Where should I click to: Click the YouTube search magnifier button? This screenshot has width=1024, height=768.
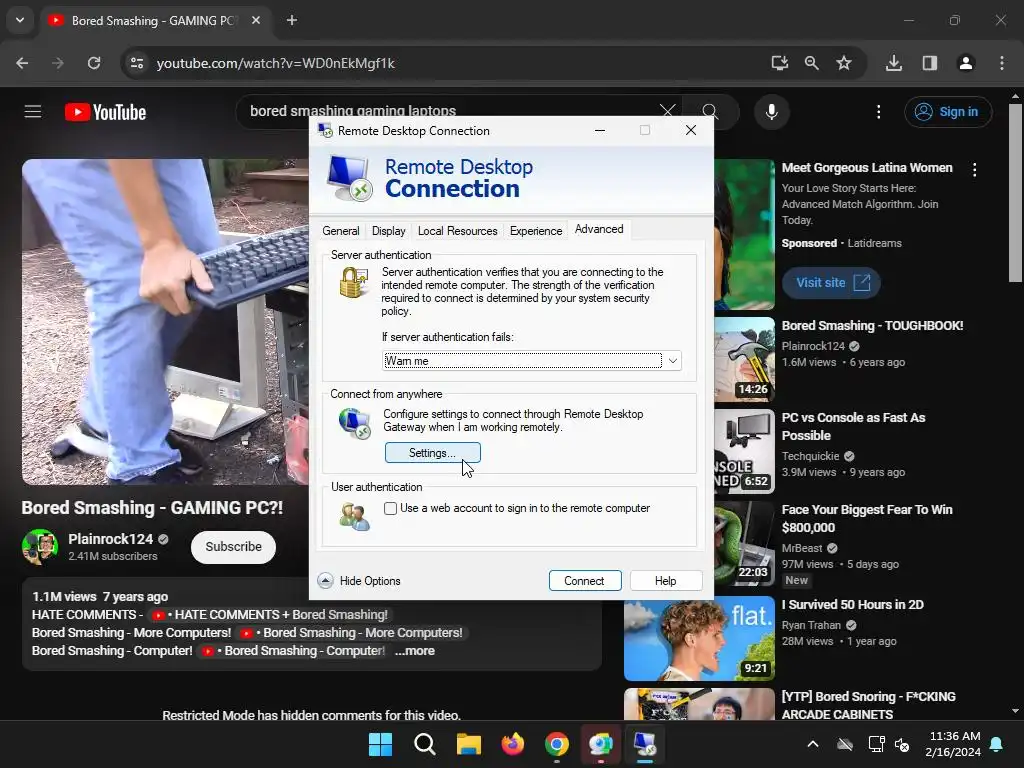pos(710,112)
